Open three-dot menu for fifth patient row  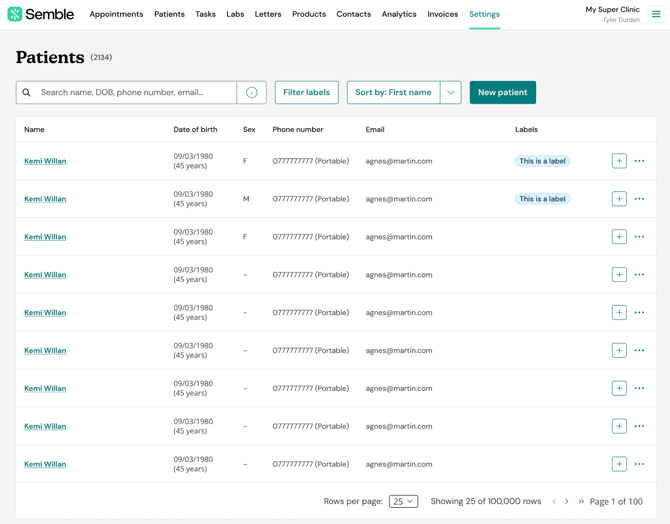639,313
